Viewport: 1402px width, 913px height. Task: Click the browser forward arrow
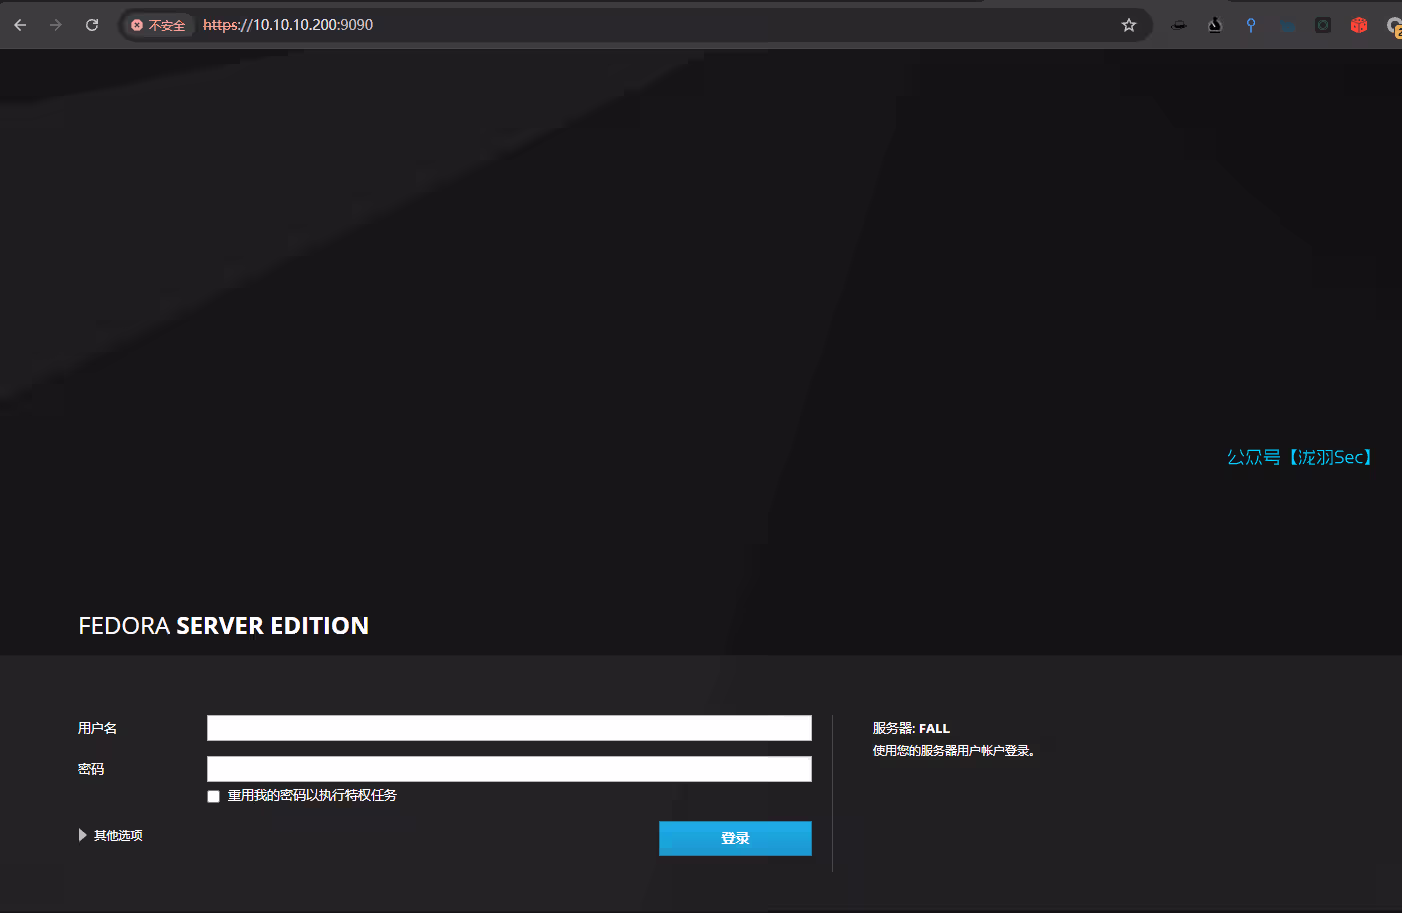click(x=56, y=25)
